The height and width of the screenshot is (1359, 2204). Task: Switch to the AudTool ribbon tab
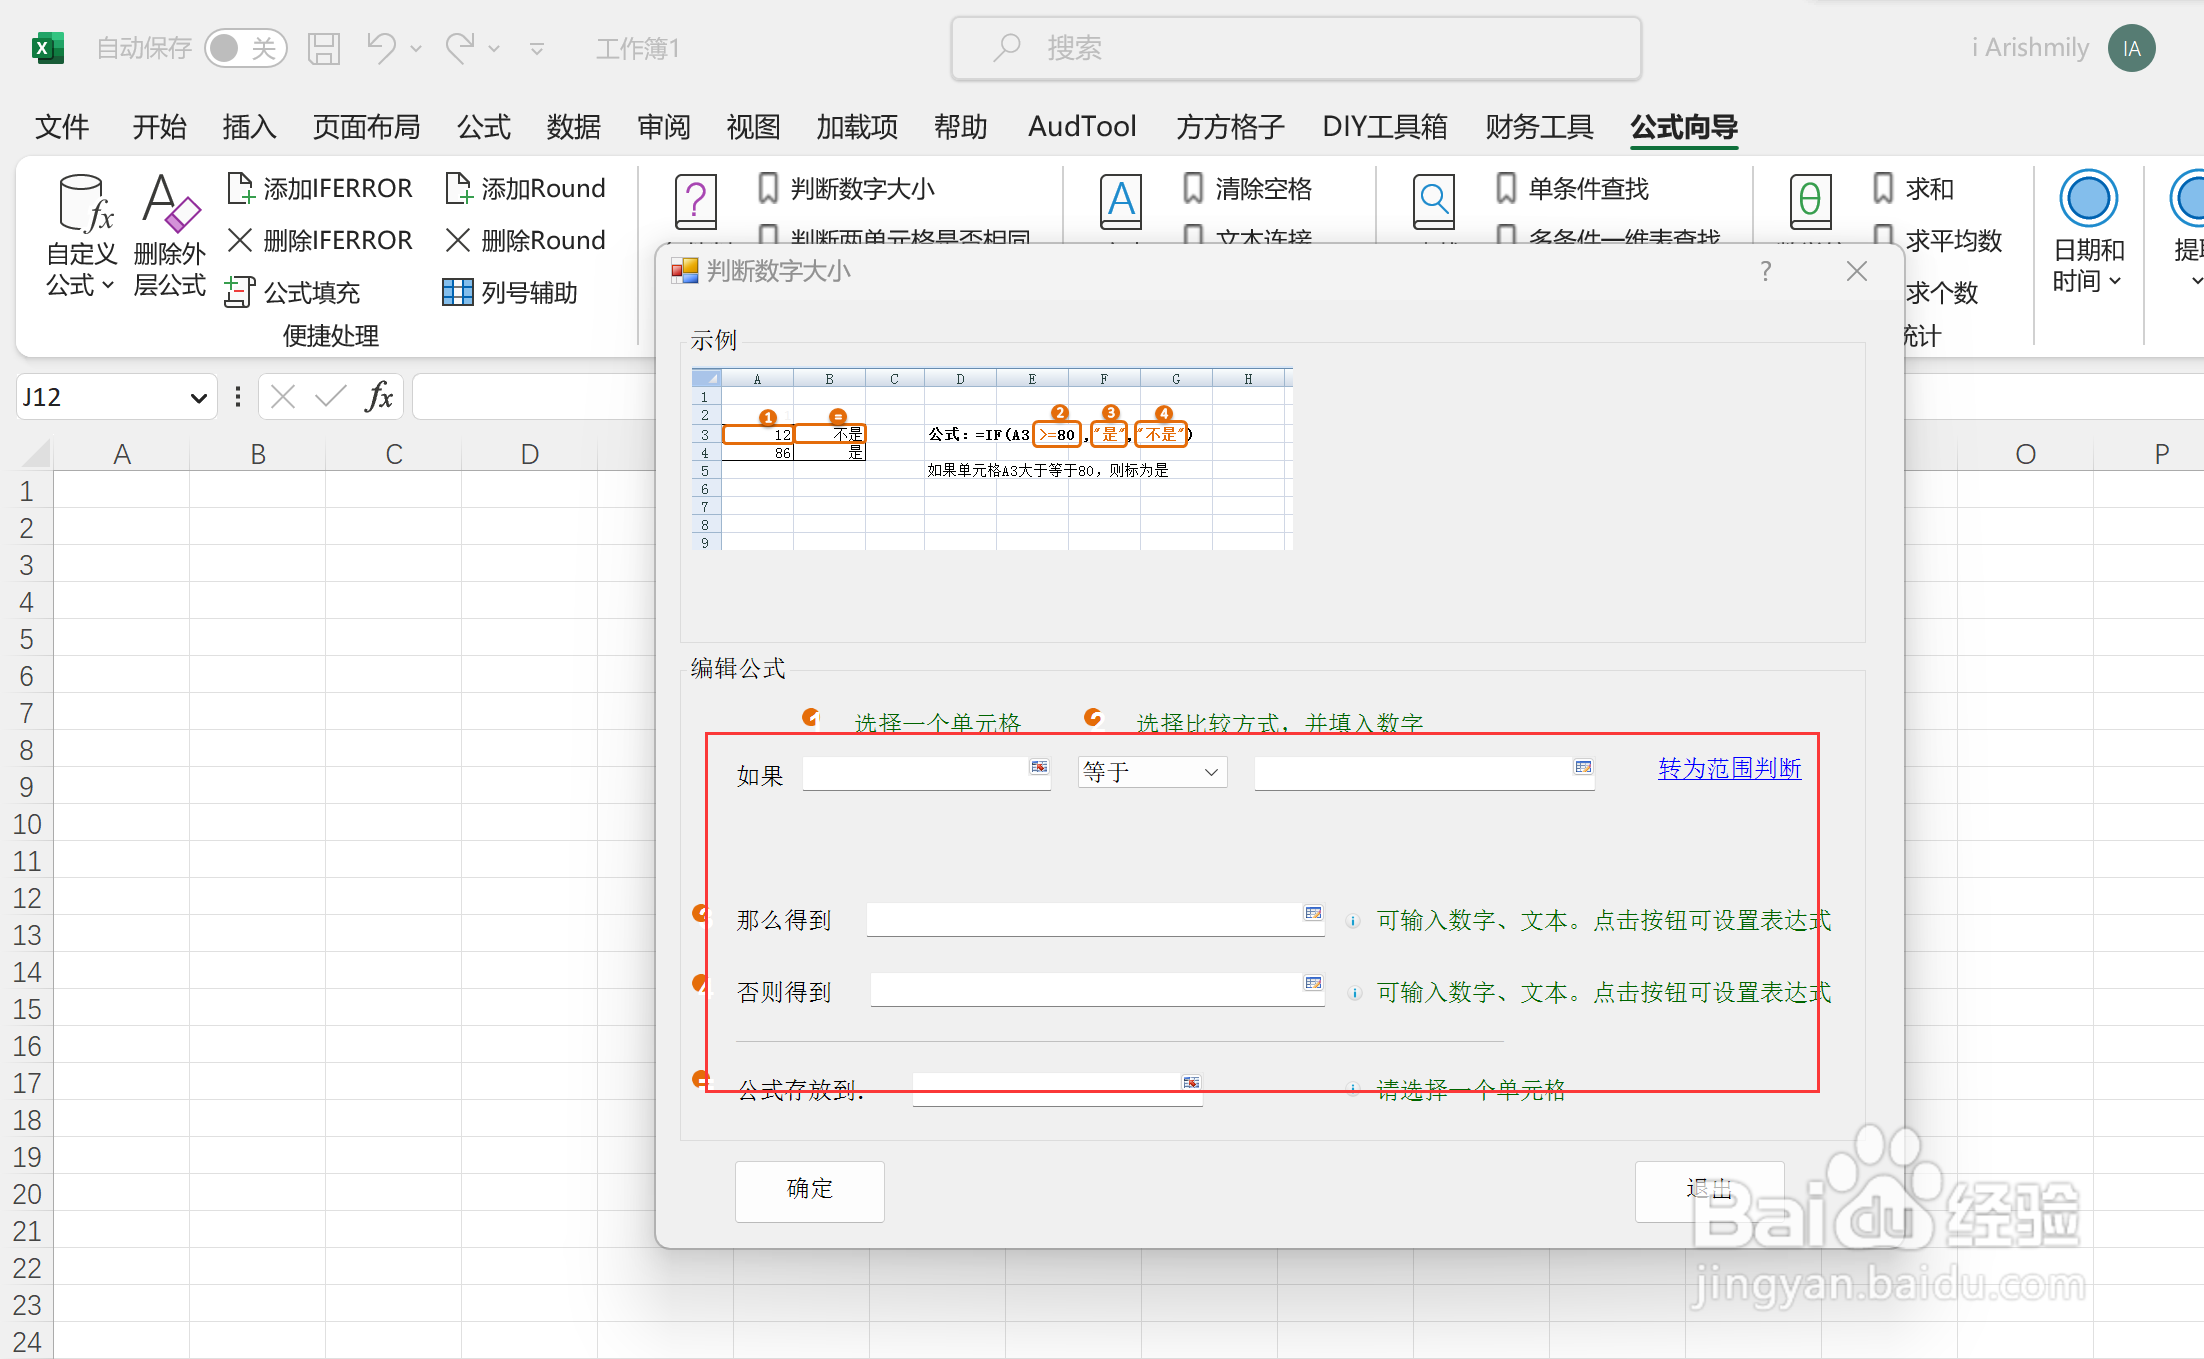[1081, 127]
